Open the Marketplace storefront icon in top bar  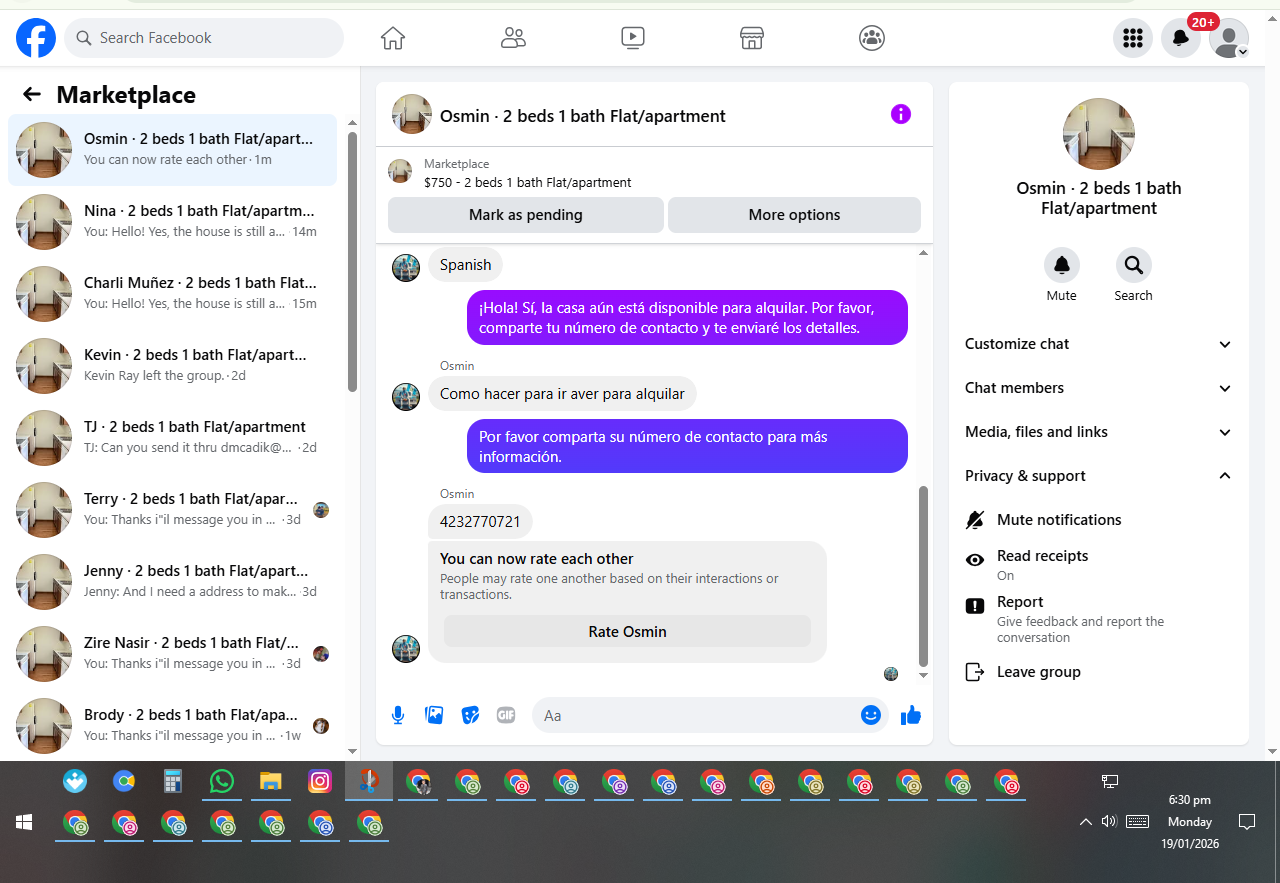point(752,38)
